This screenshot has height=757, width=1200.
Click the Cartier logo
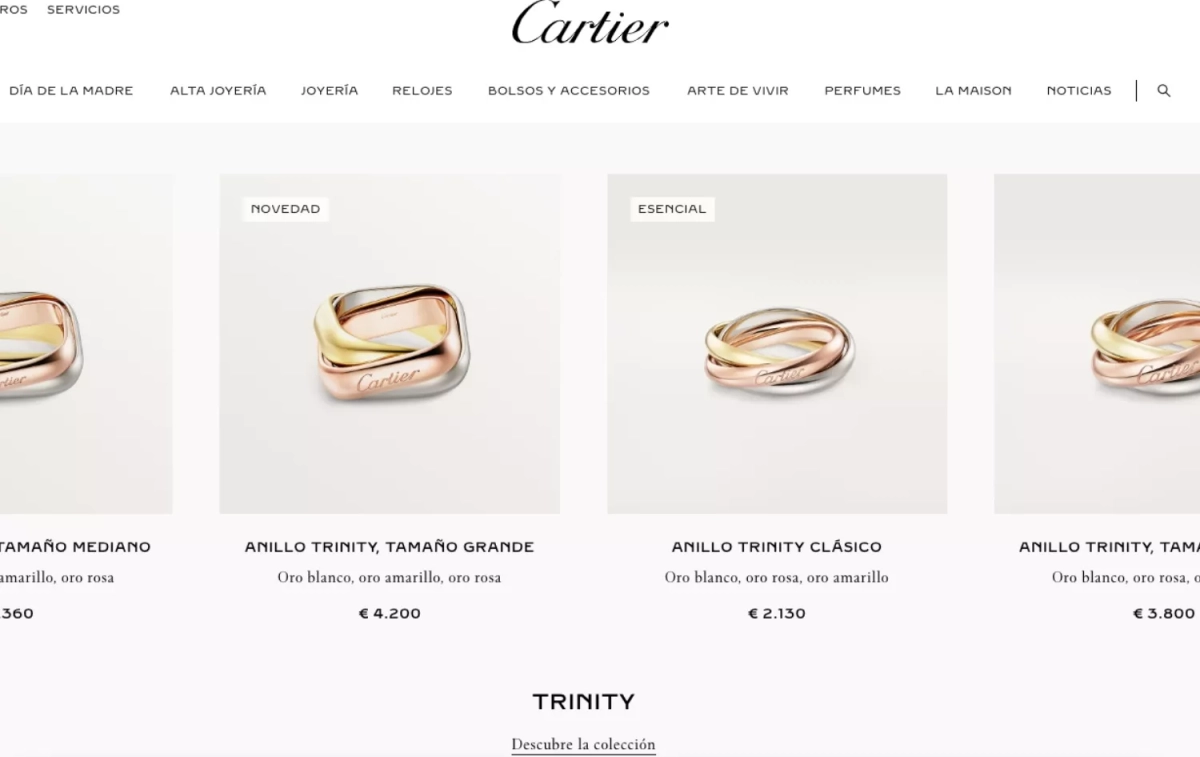pos(590,23)
